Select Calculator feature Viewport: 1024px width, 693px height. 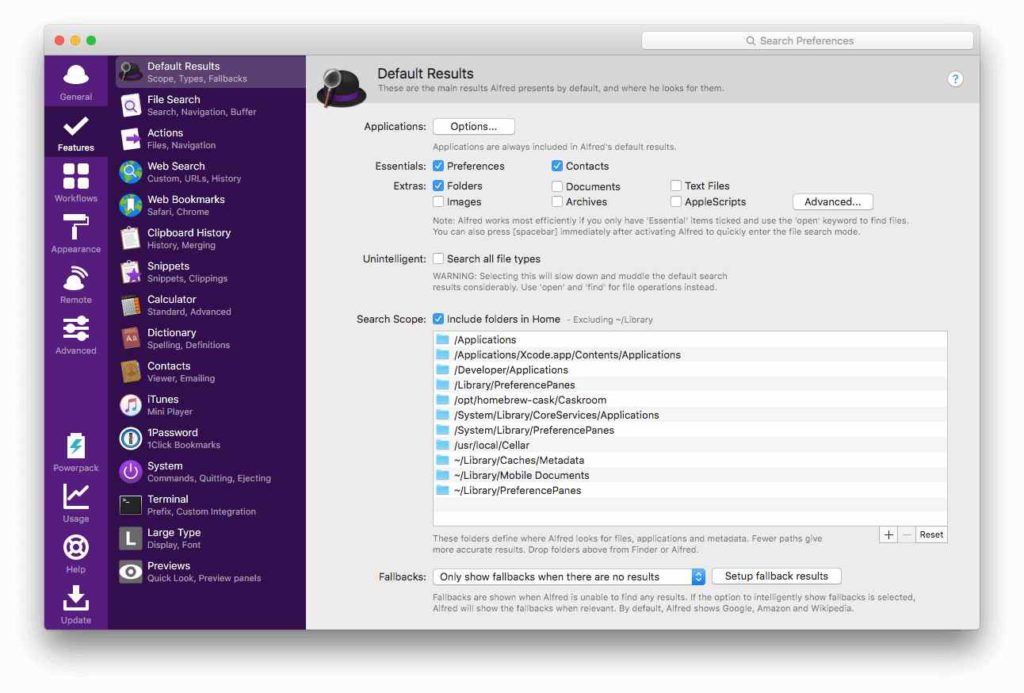click(x=210, y=305)
